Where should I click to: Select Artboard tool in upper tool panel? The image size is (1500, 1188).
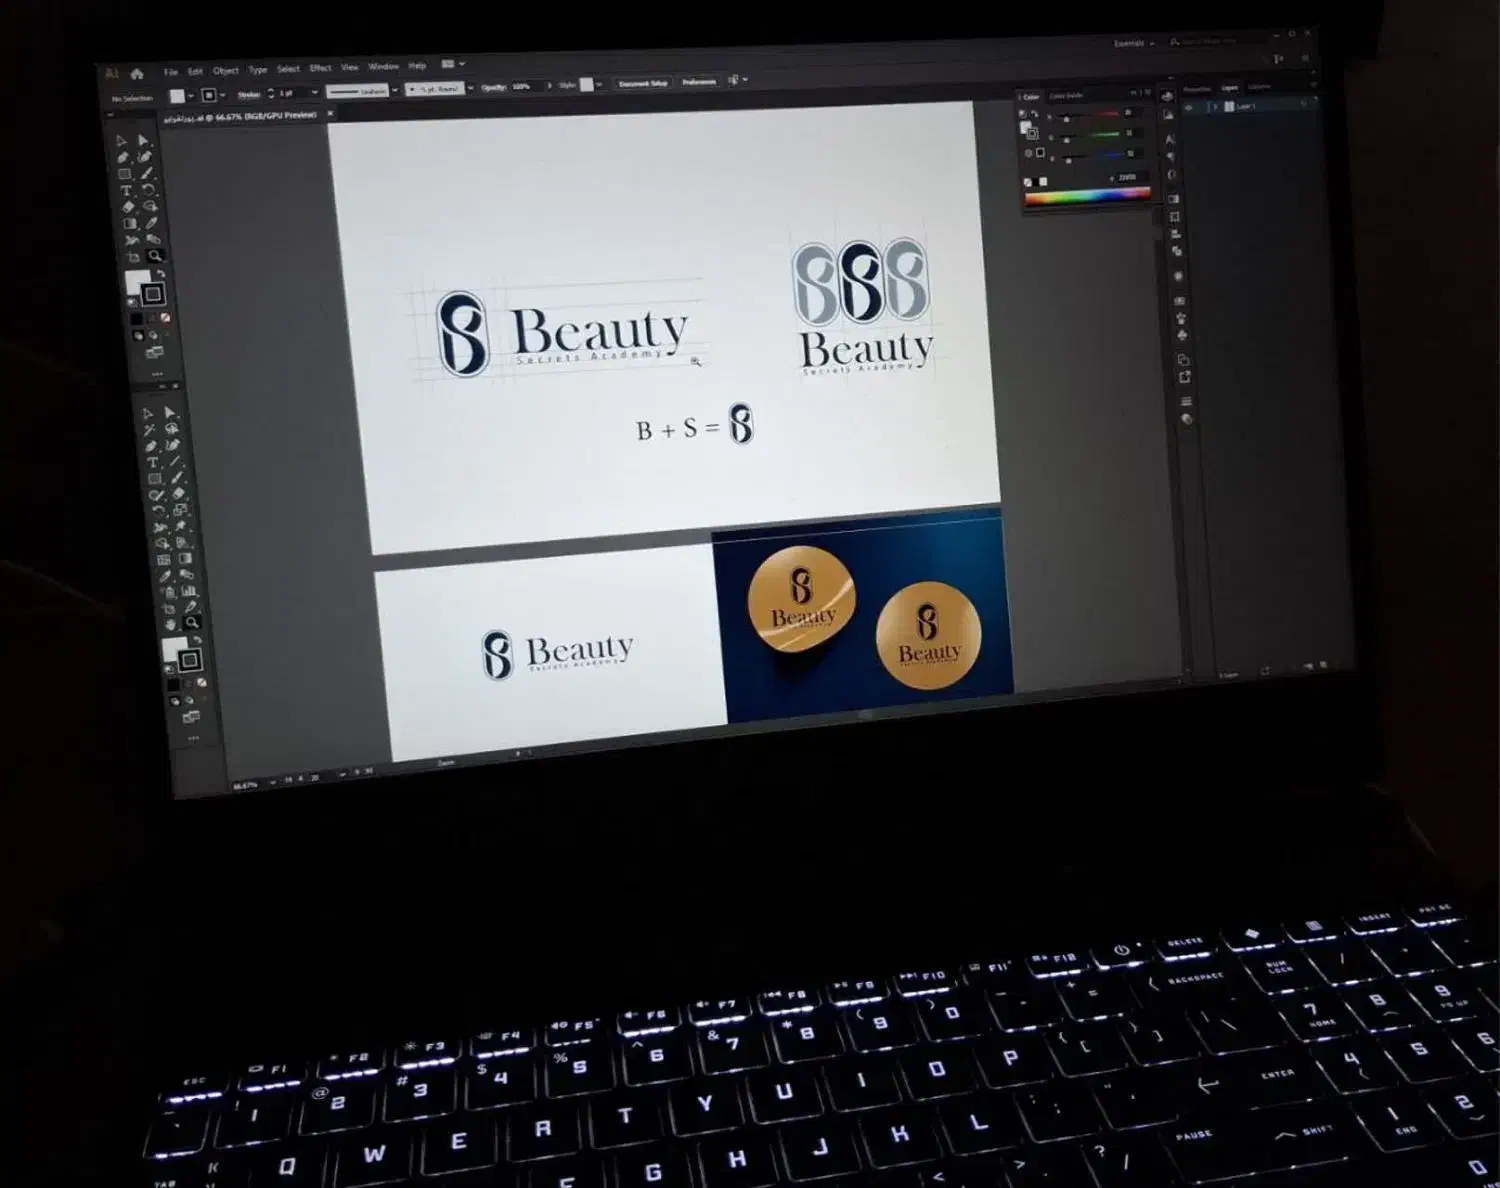pos(133,257)
